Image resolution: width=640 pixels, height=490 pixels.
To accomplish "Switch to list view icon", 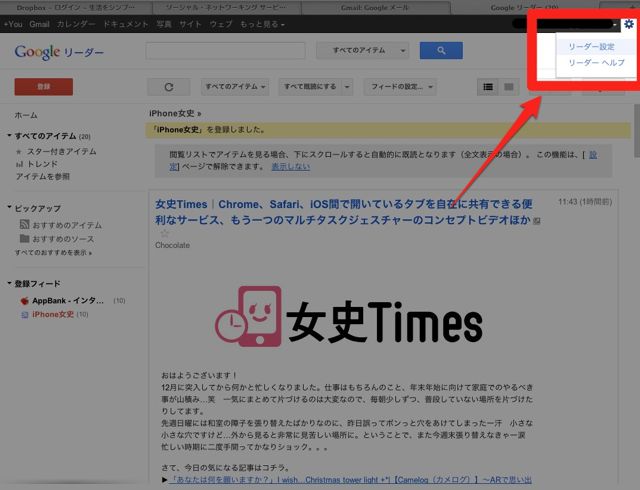I will [488, 87].
